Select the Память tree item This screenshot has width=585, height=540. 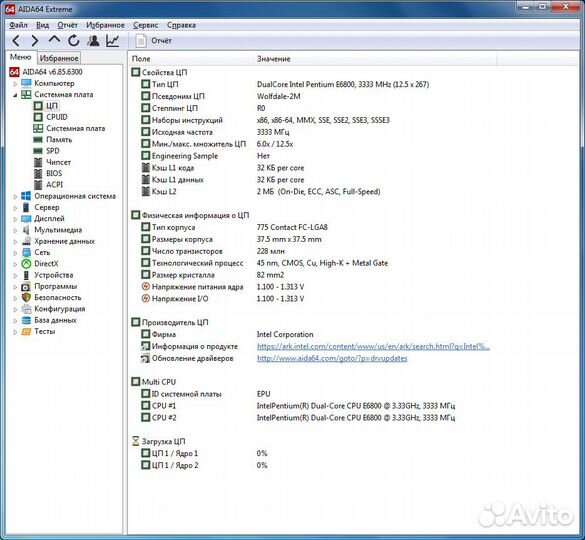tap(59, 140)
